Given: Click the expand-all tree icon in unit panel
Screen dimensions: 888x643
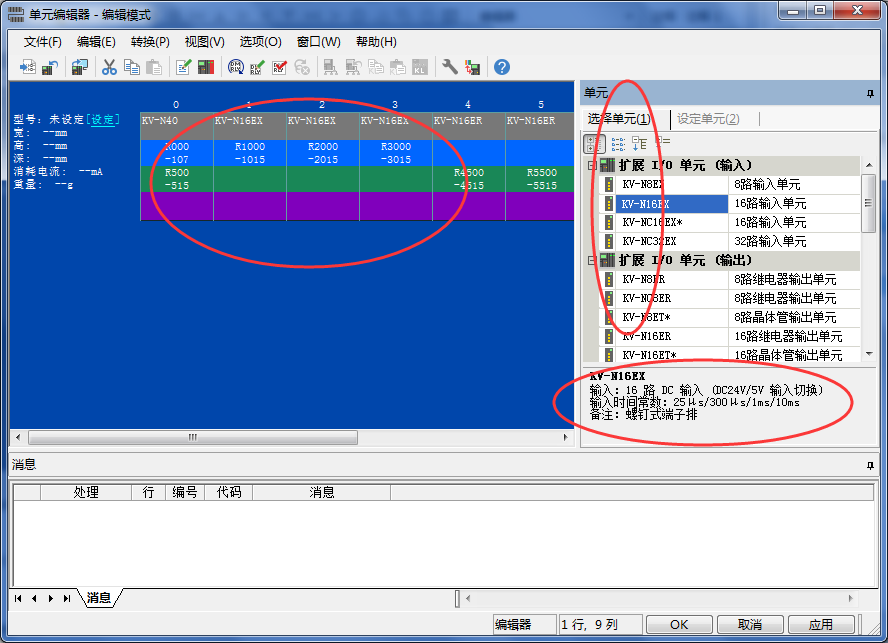Looking at the screenshot, I should (639, 143).
